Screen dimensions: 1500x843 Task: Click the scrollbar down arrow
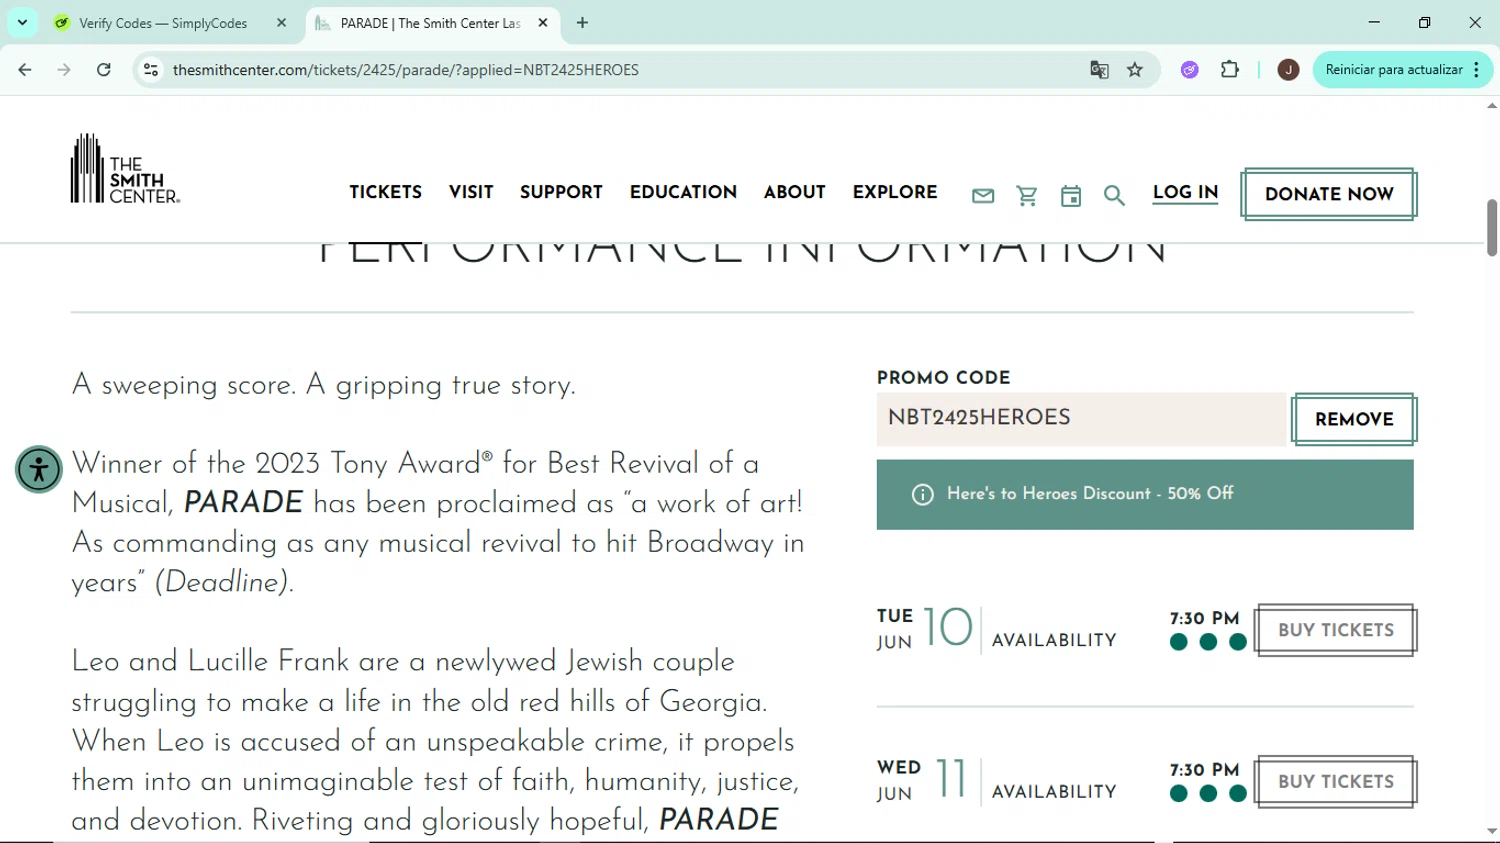click(x=1492, y=831)
